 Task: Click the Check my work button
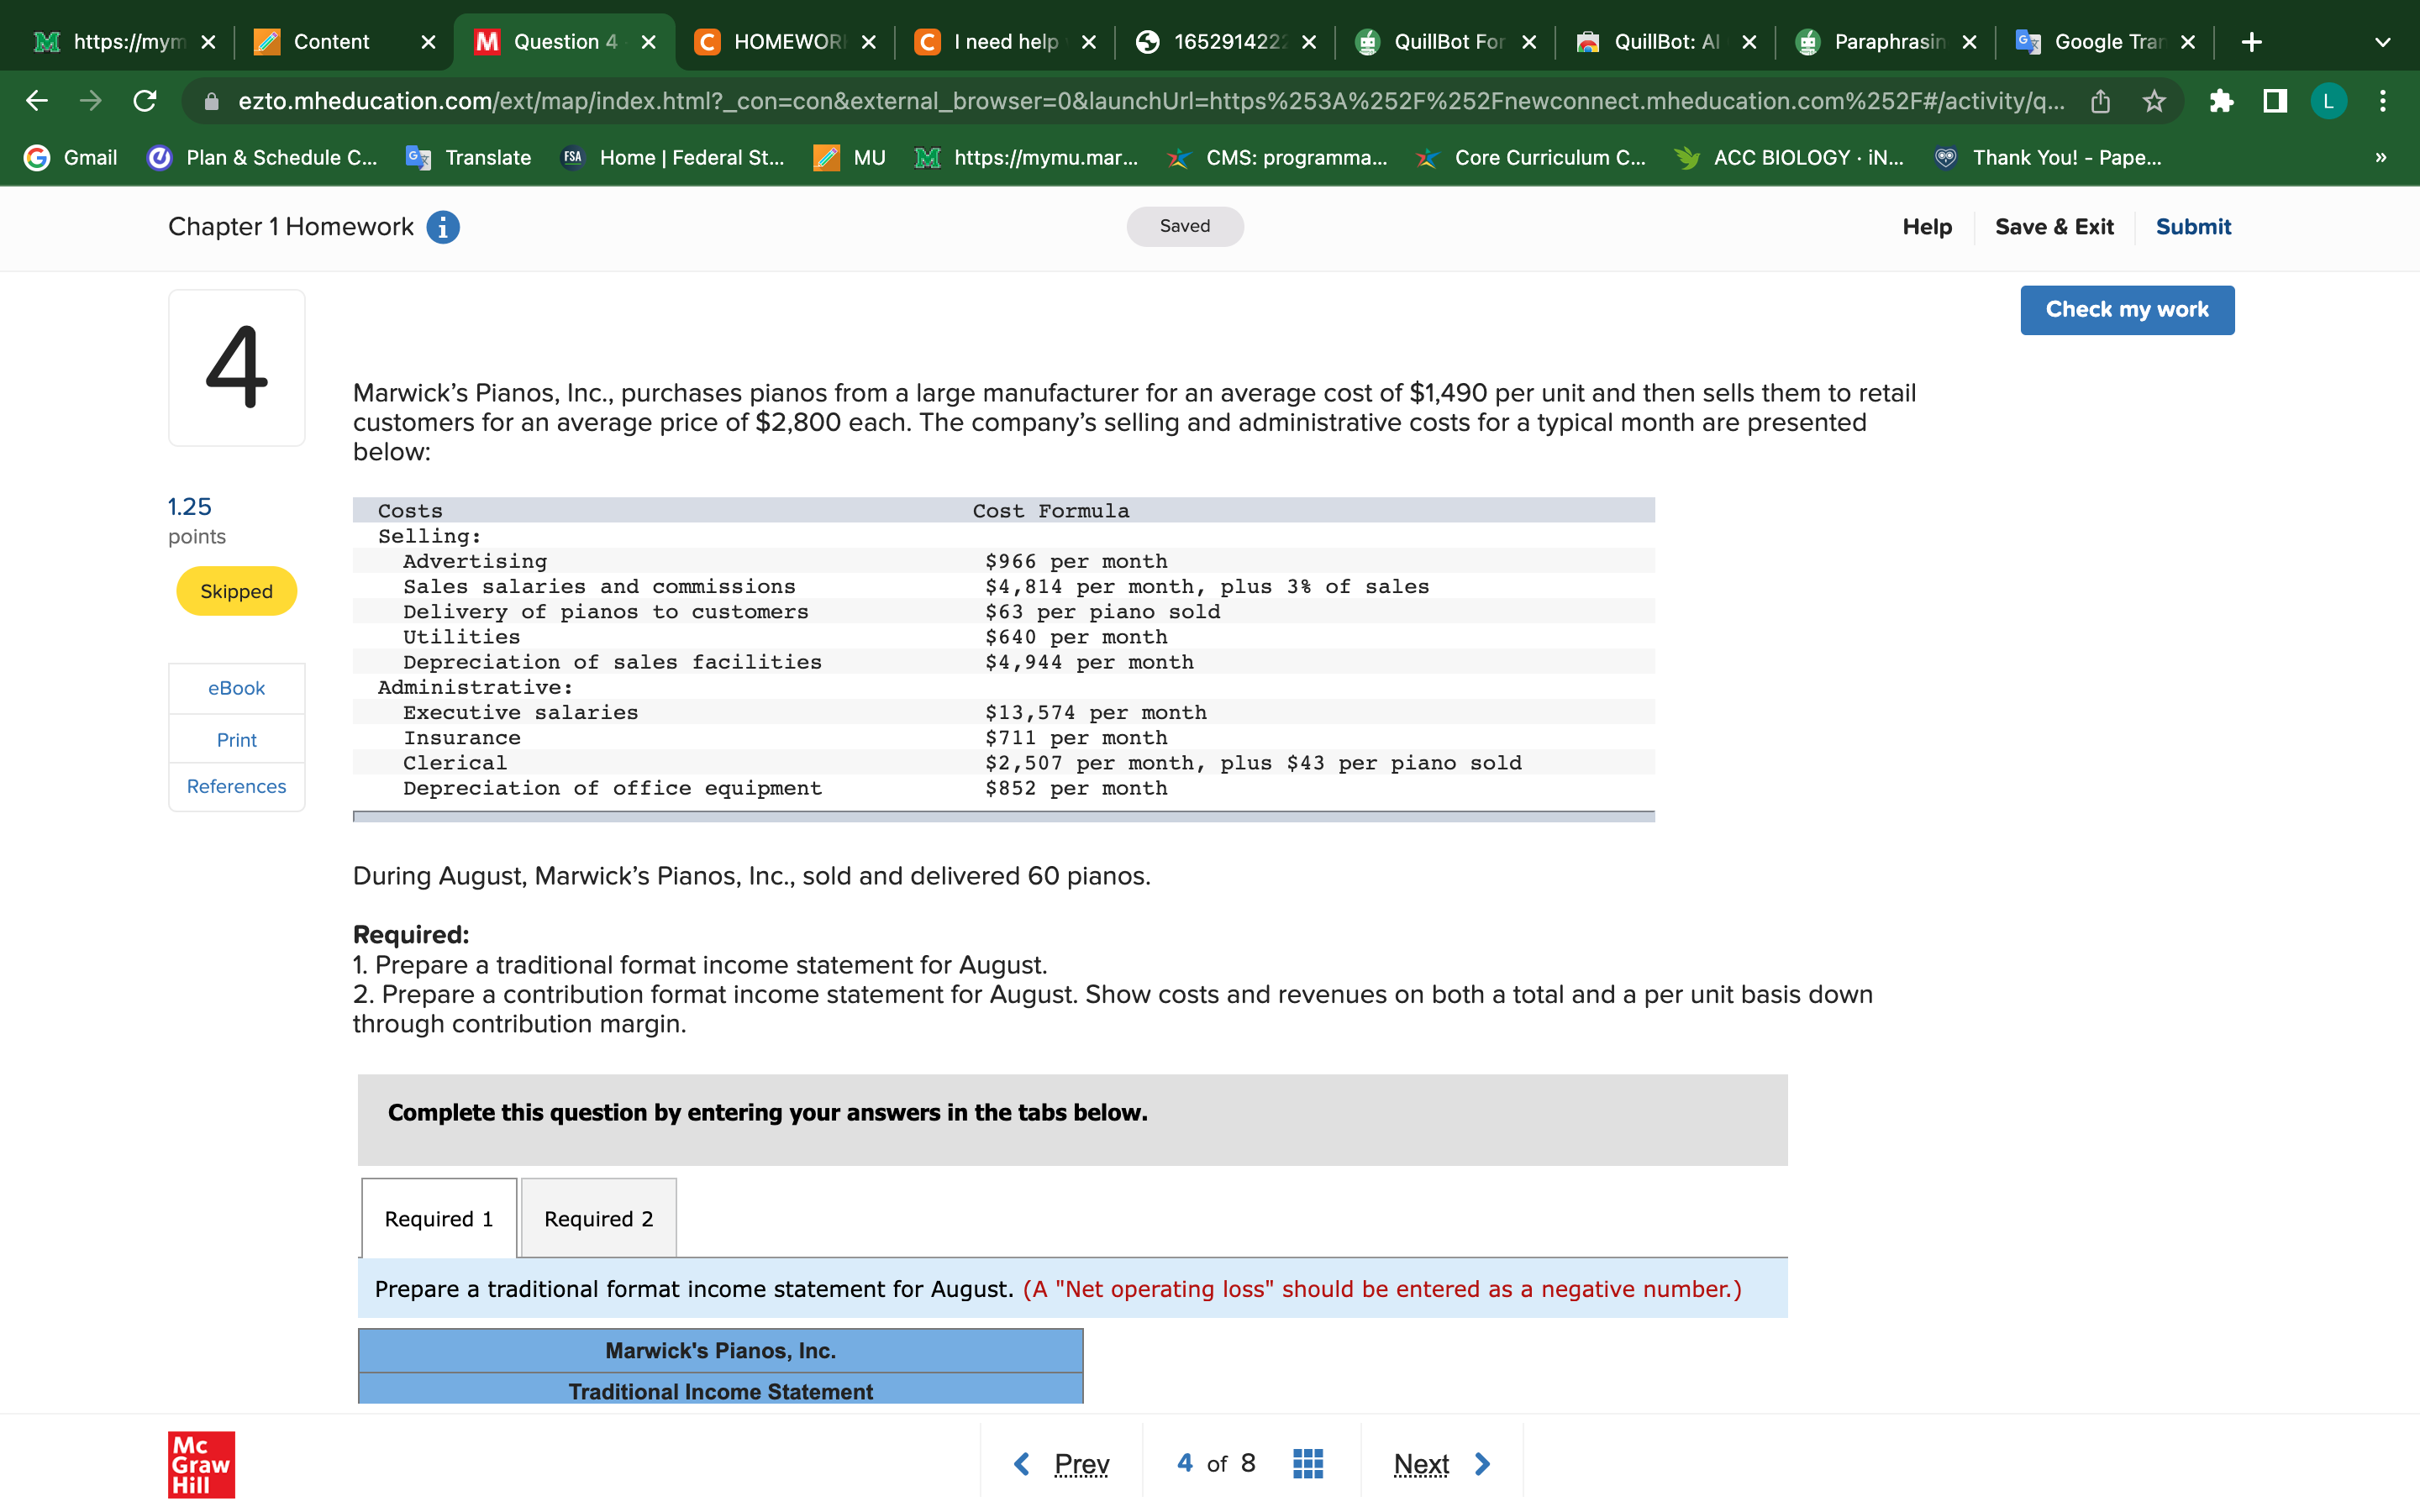click(2127, 310)
